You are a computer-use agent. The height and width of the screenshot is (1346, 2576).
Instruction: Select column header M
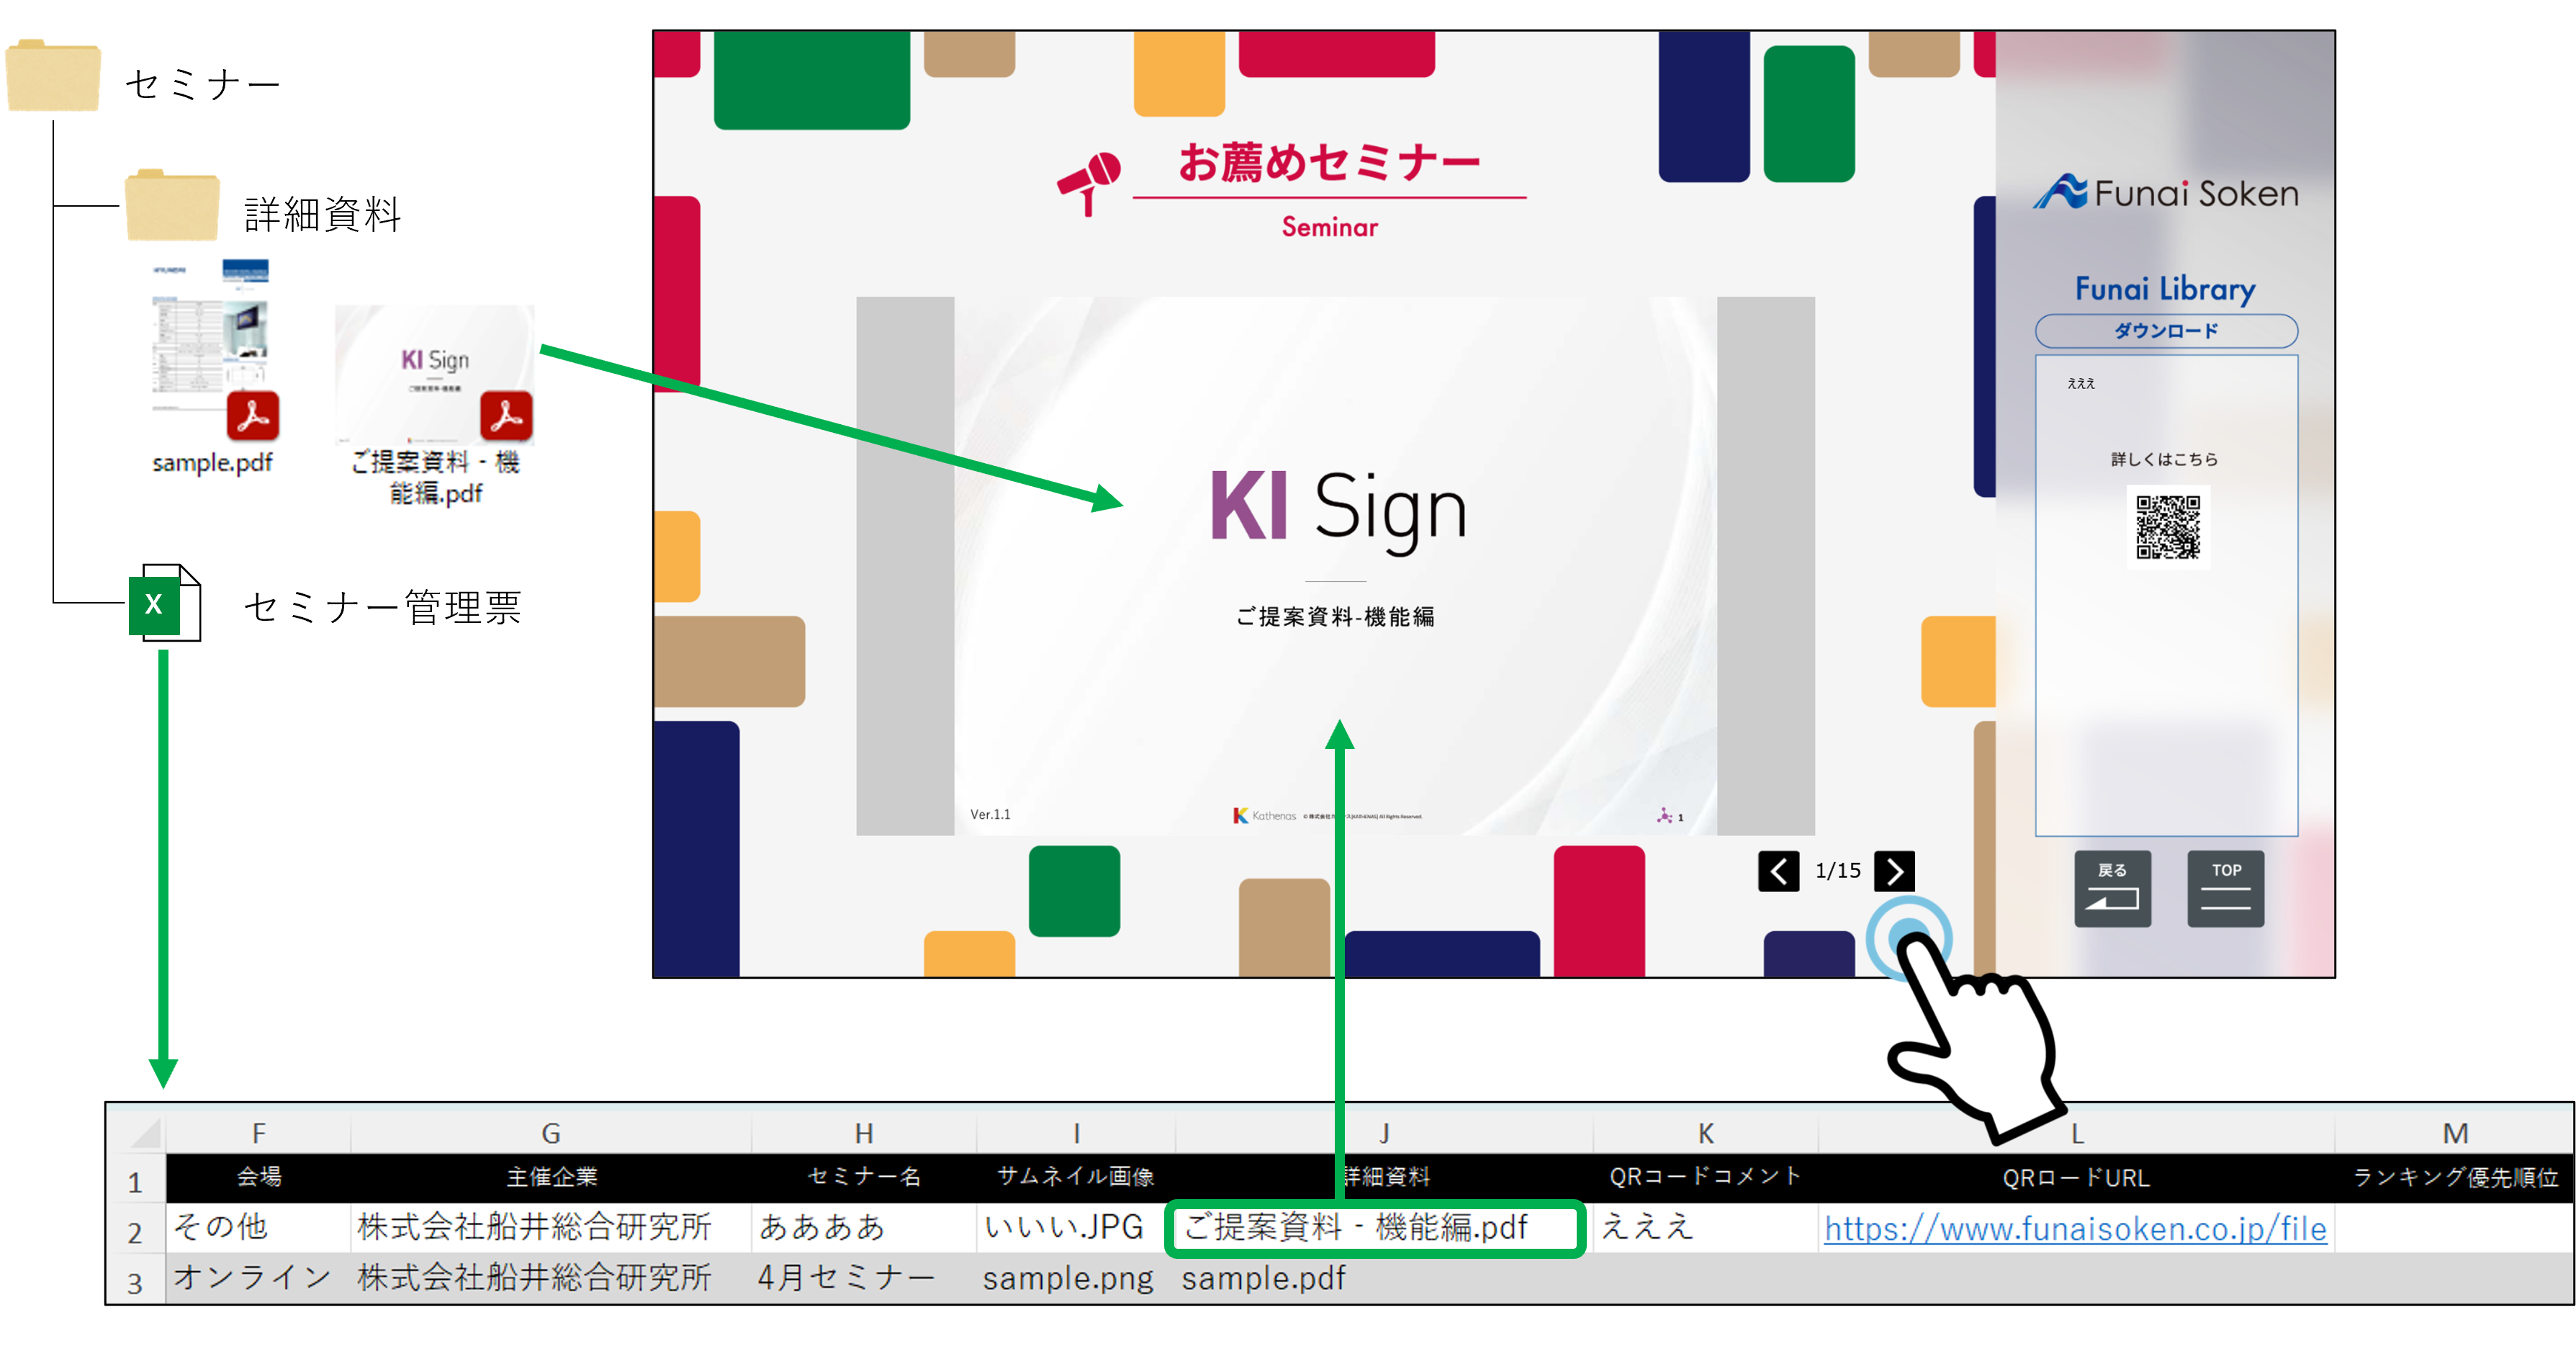pyautogui.click(x=2454, y=1132)
